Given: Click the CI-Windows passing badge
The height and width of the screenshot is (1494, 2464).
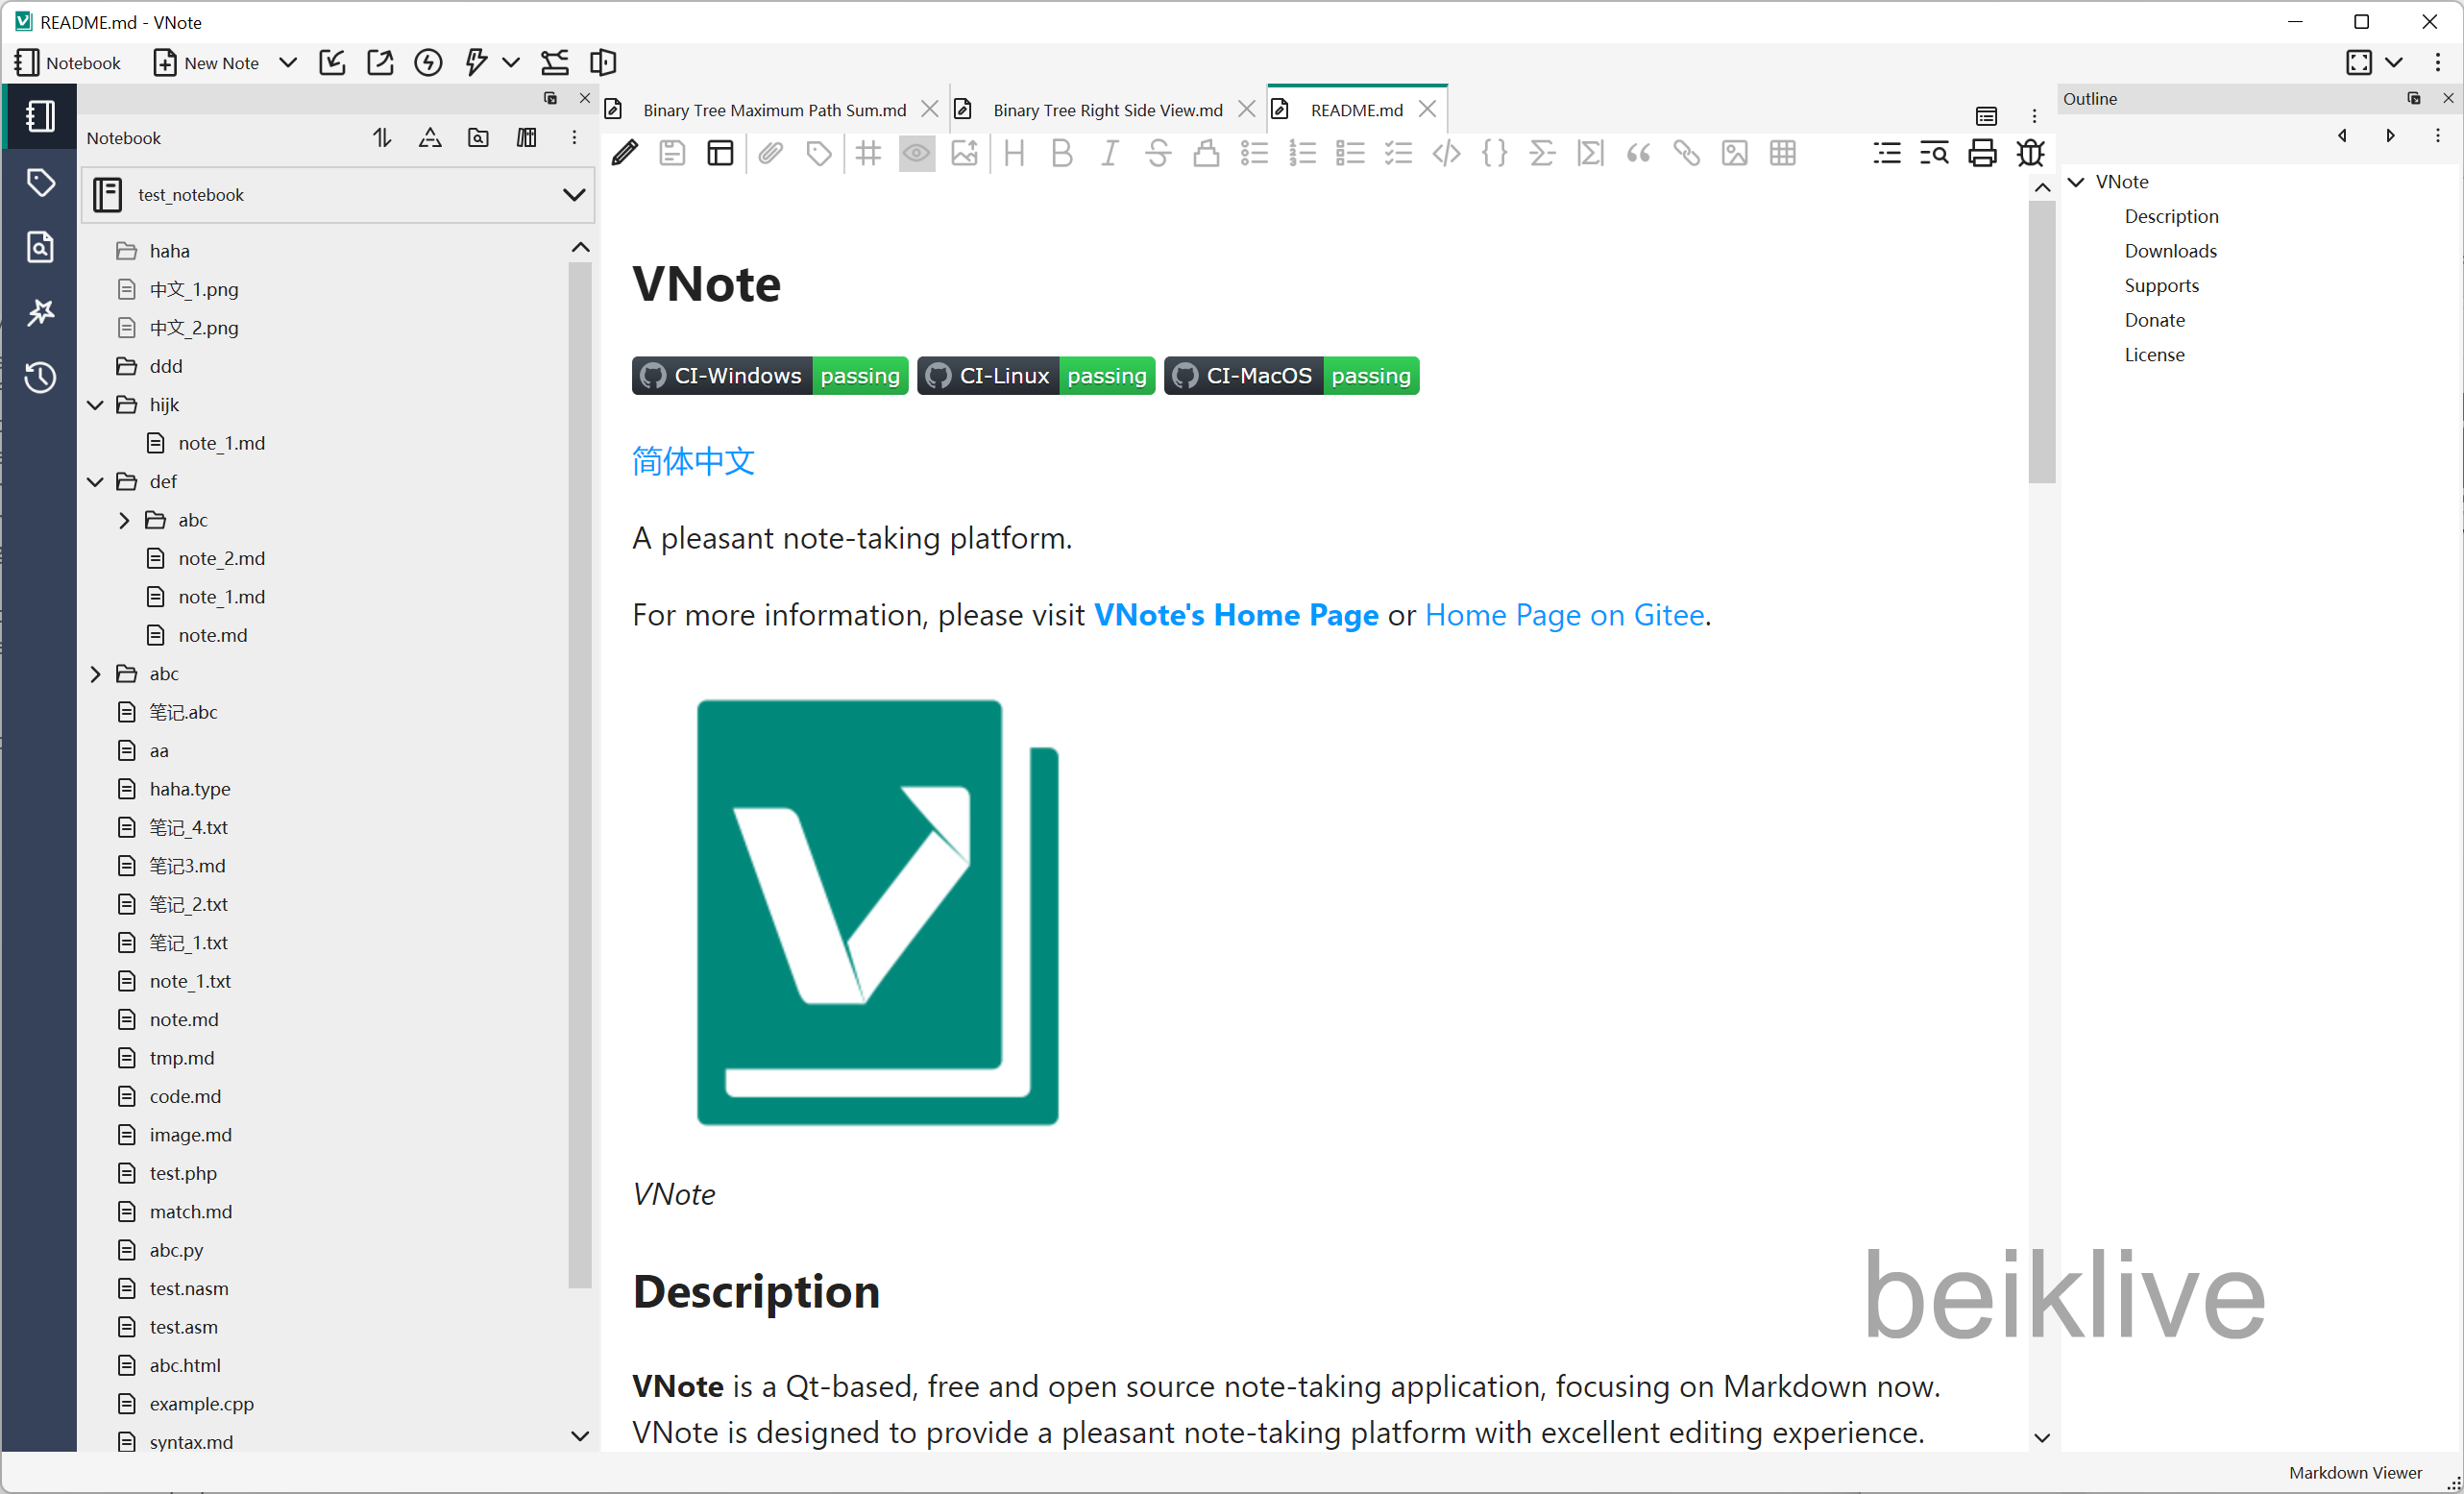Looking at the screenshot, I should (x=770, y=376).
